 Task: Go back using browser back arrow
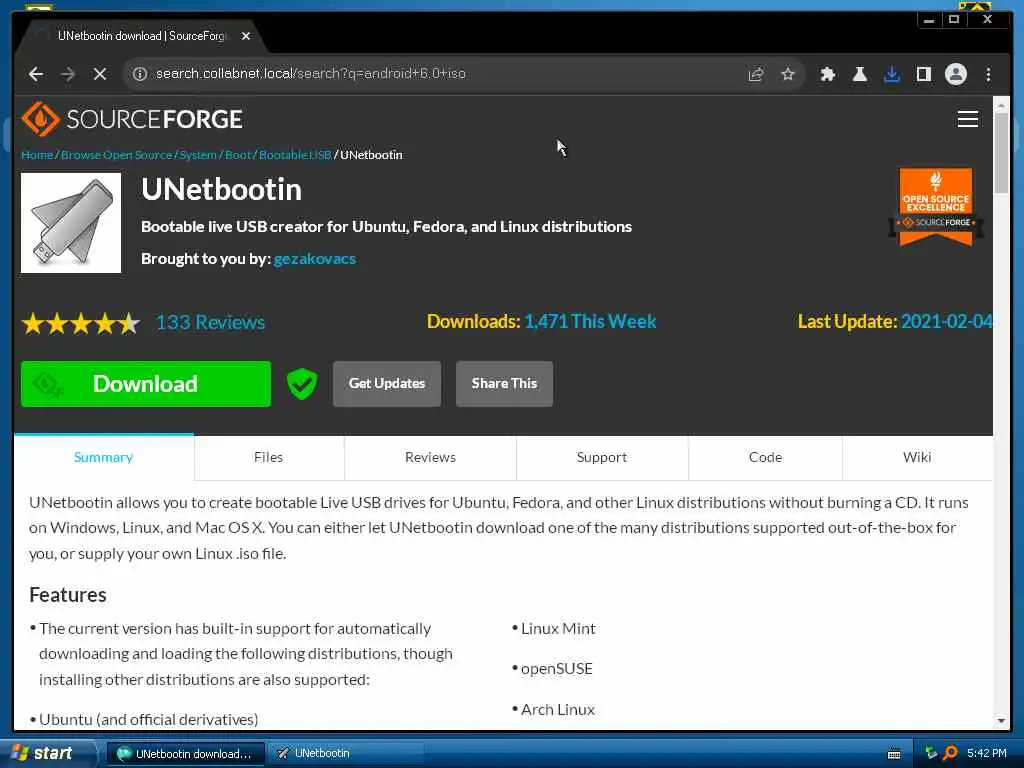(x=36, y=74)
